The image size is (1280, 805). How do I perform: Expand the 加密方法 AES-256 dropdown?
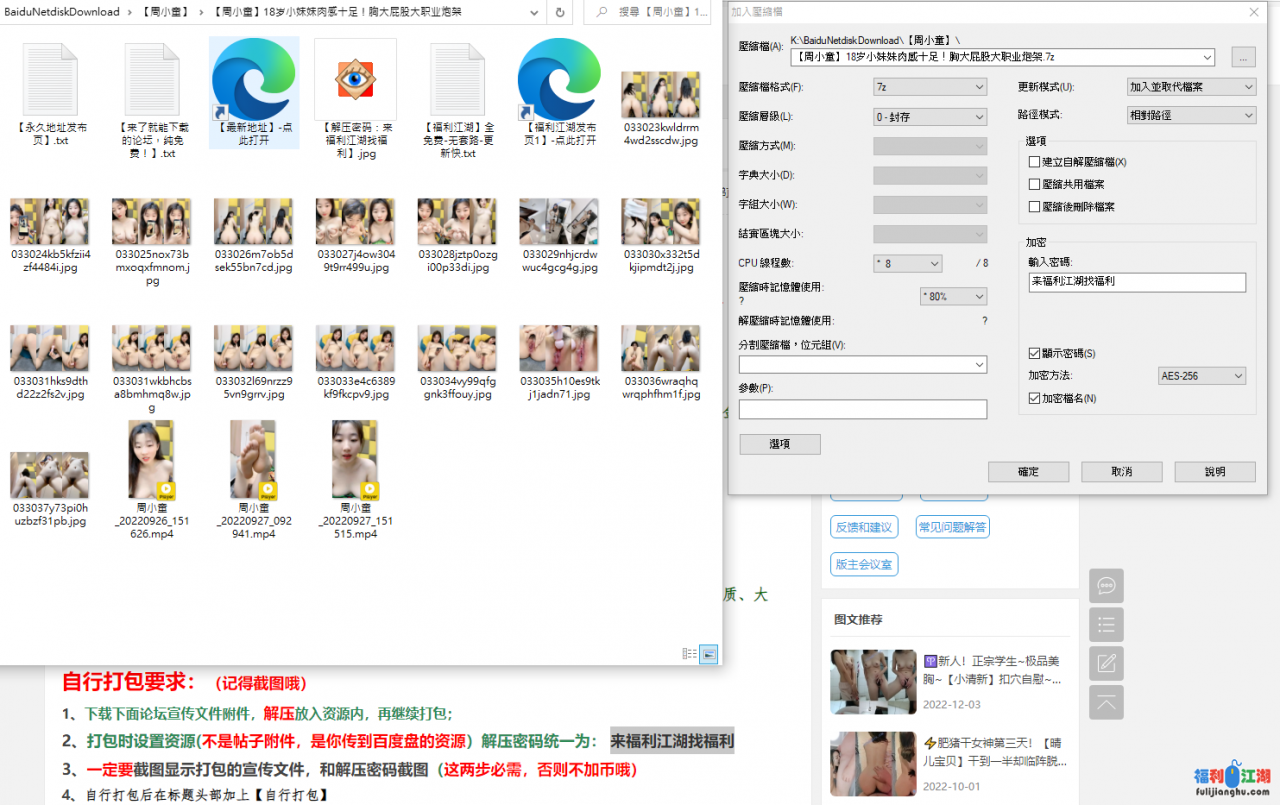pos(1201,376)
